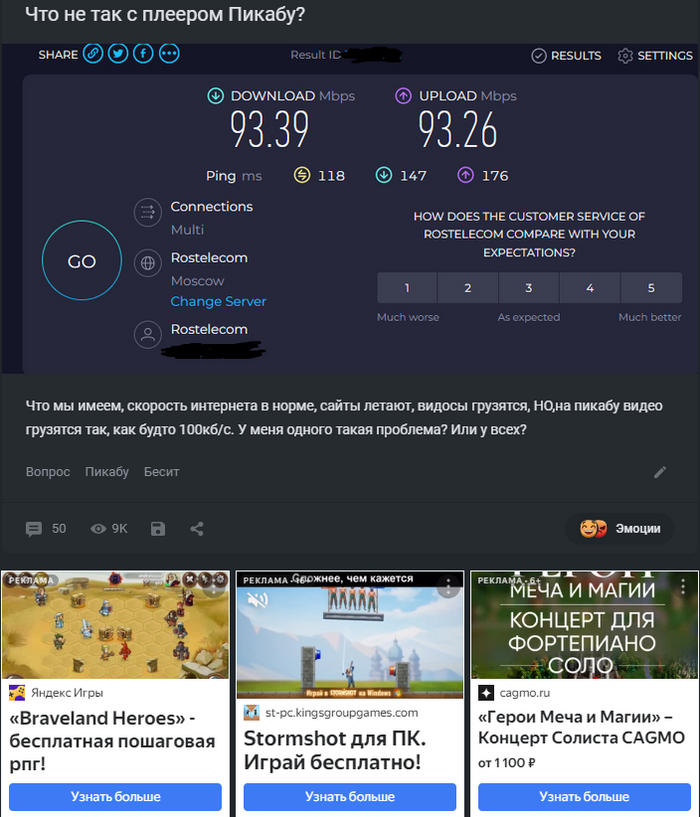
Task: Open the post title Что не так с плеером Пикабу
Action: point(165,14)
